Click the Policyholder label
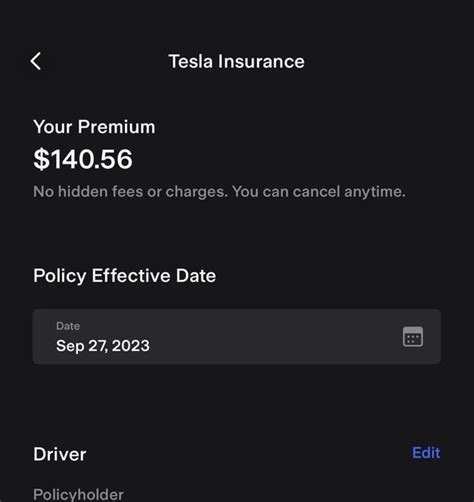The width and height of the screenshot is (474, 502). [x=78, y=494]
